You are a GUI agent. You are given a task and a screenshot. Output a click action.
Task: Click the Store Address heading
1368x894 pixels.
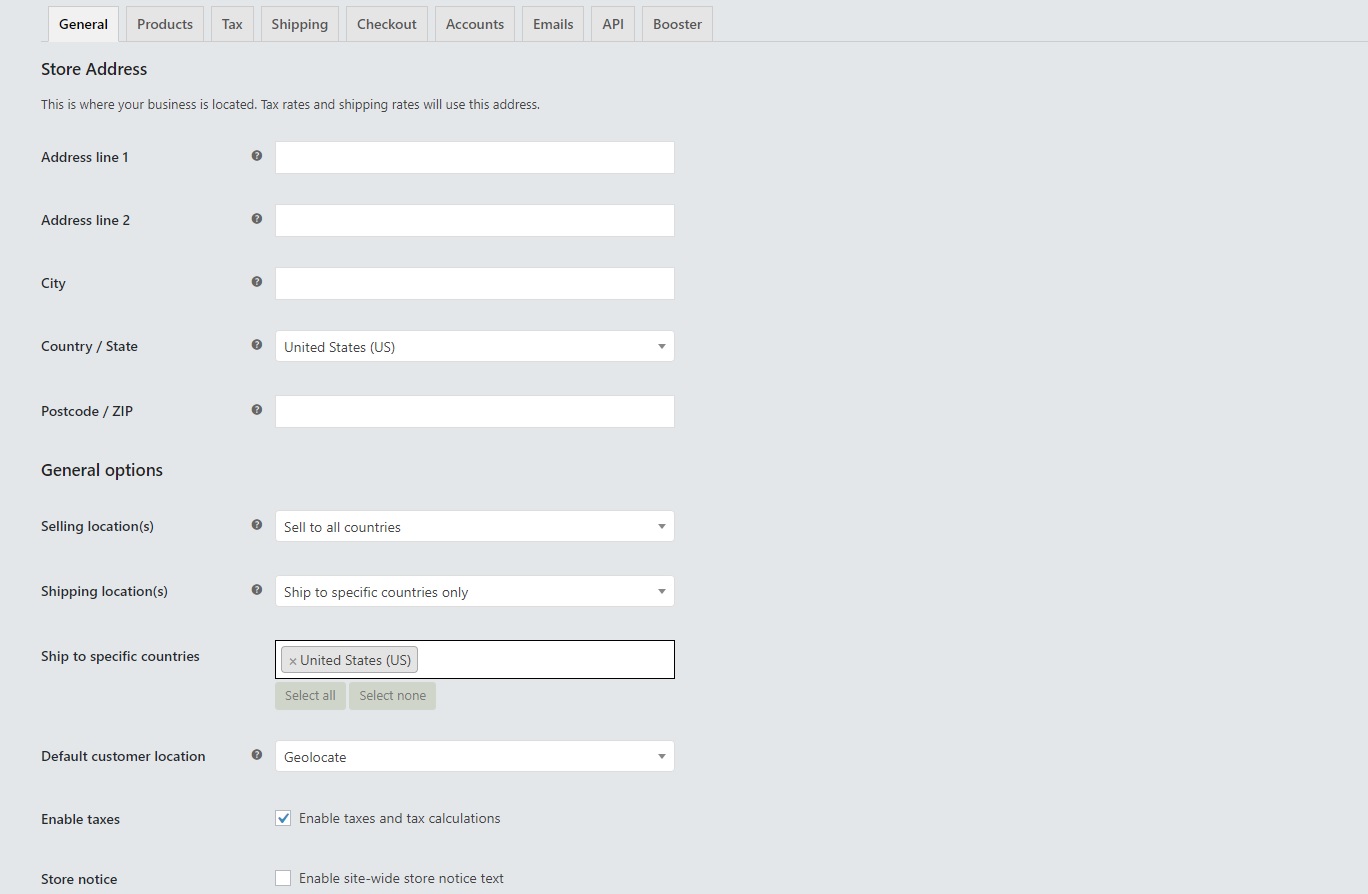point(94,69)
